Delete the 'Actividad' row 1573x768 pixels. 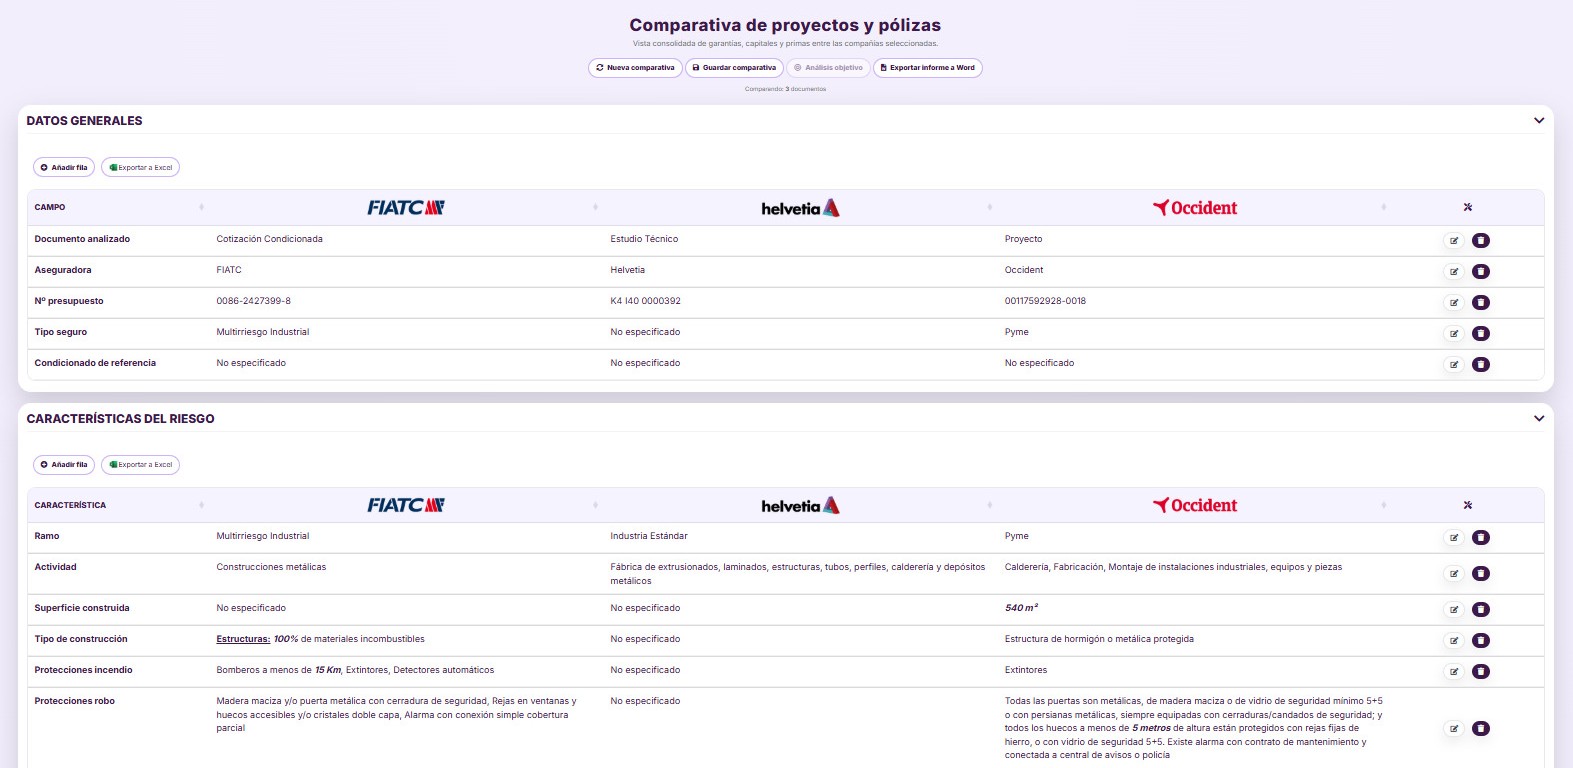pos(1481,574)
